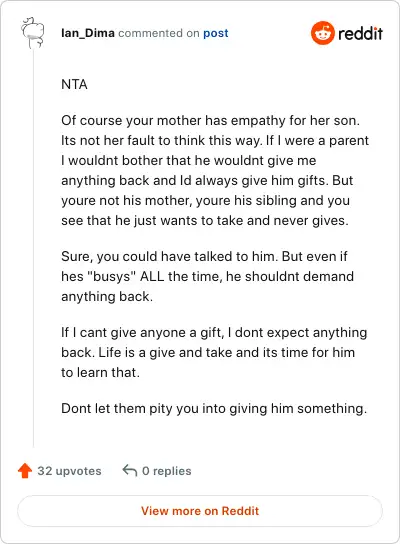Image resolution: width=400 pixels, height=544 pixels.
Task: Click the "commented on" gray text
Action: 159,33
